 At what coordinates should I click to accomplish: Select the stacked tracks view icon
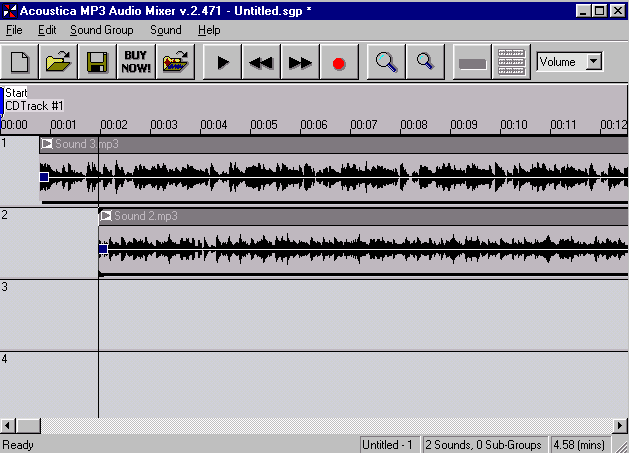(x=511, y=62)
